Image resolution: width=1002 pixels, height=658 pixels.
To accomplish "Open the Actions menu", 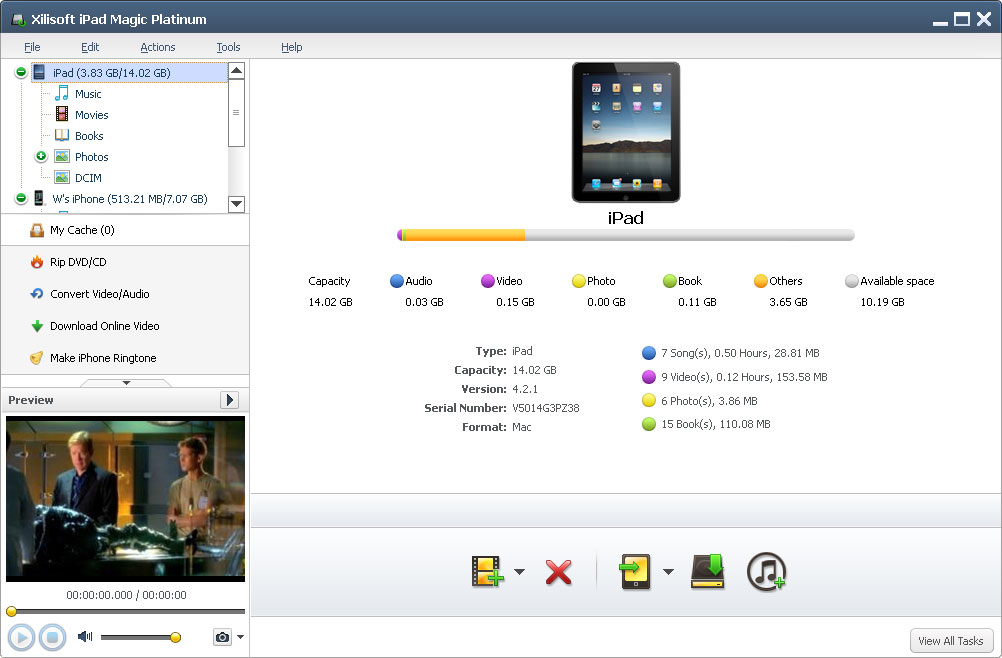I will [x=157, y=47].
